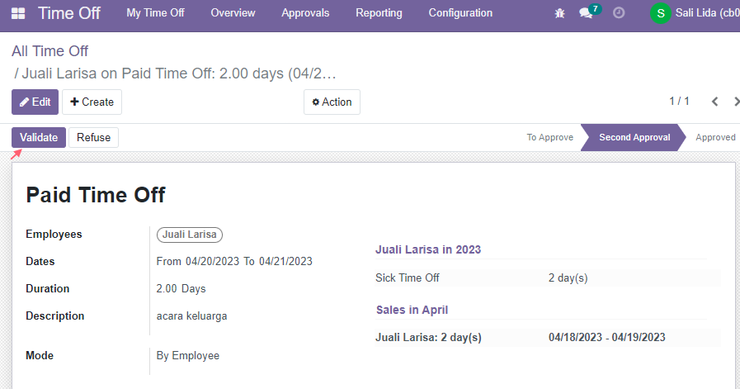Click the Edit button
Viewport: 740px width, 389px height.
35,102
